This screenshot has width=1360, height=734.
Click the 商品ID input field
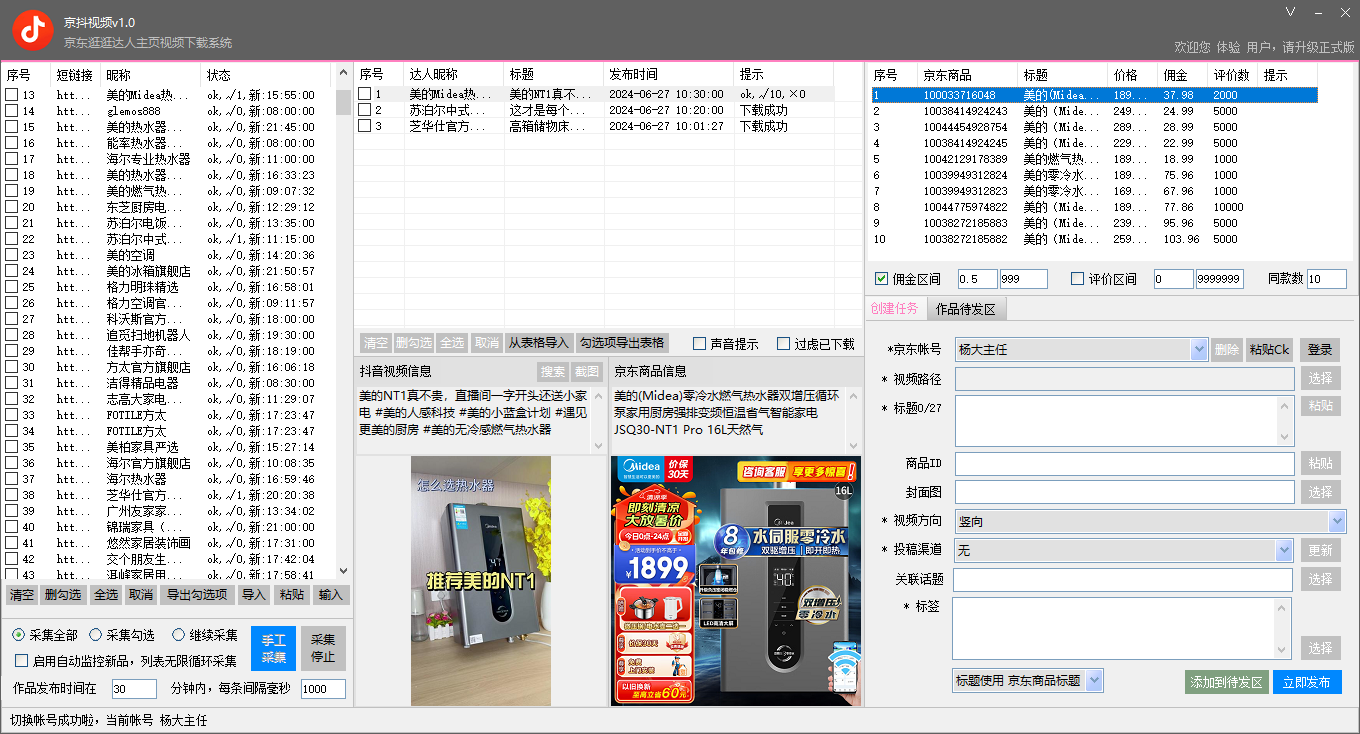(1124, 463)
